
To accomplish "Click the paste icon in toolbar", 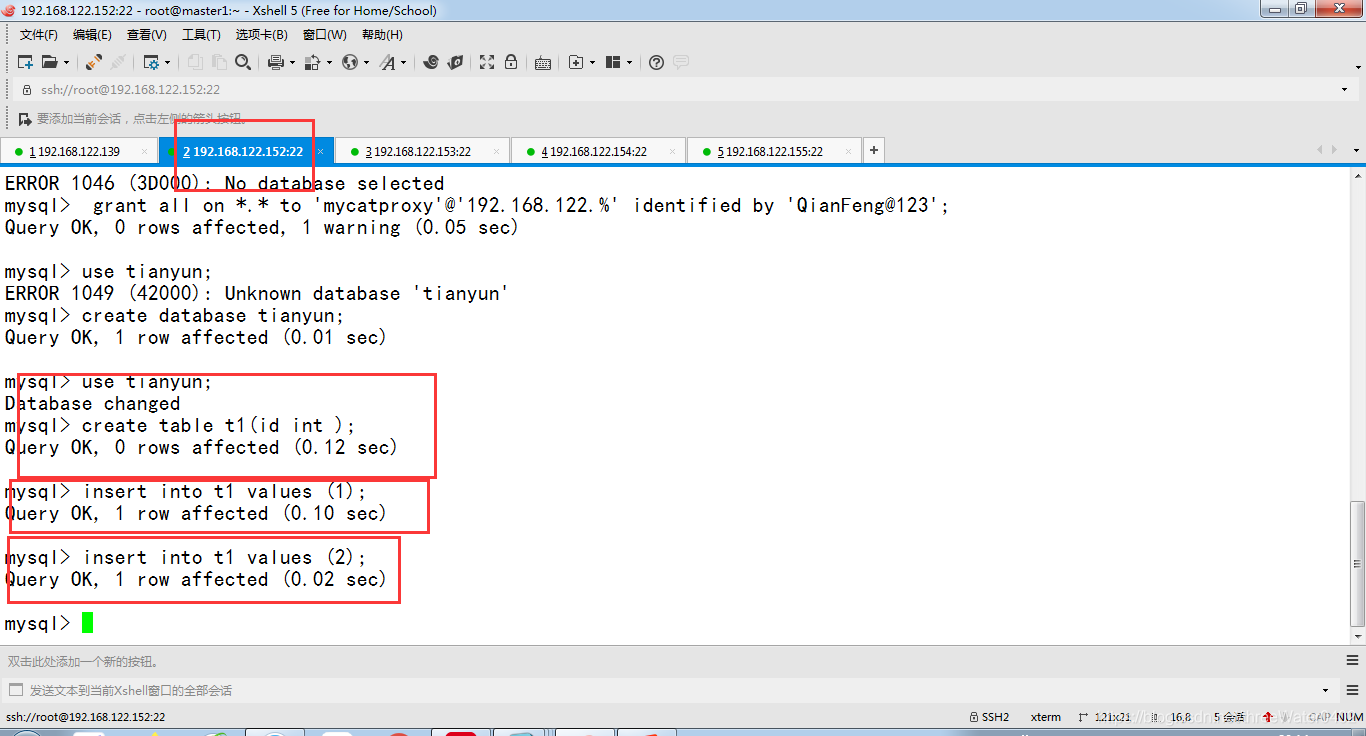I will tap(219, 62).
